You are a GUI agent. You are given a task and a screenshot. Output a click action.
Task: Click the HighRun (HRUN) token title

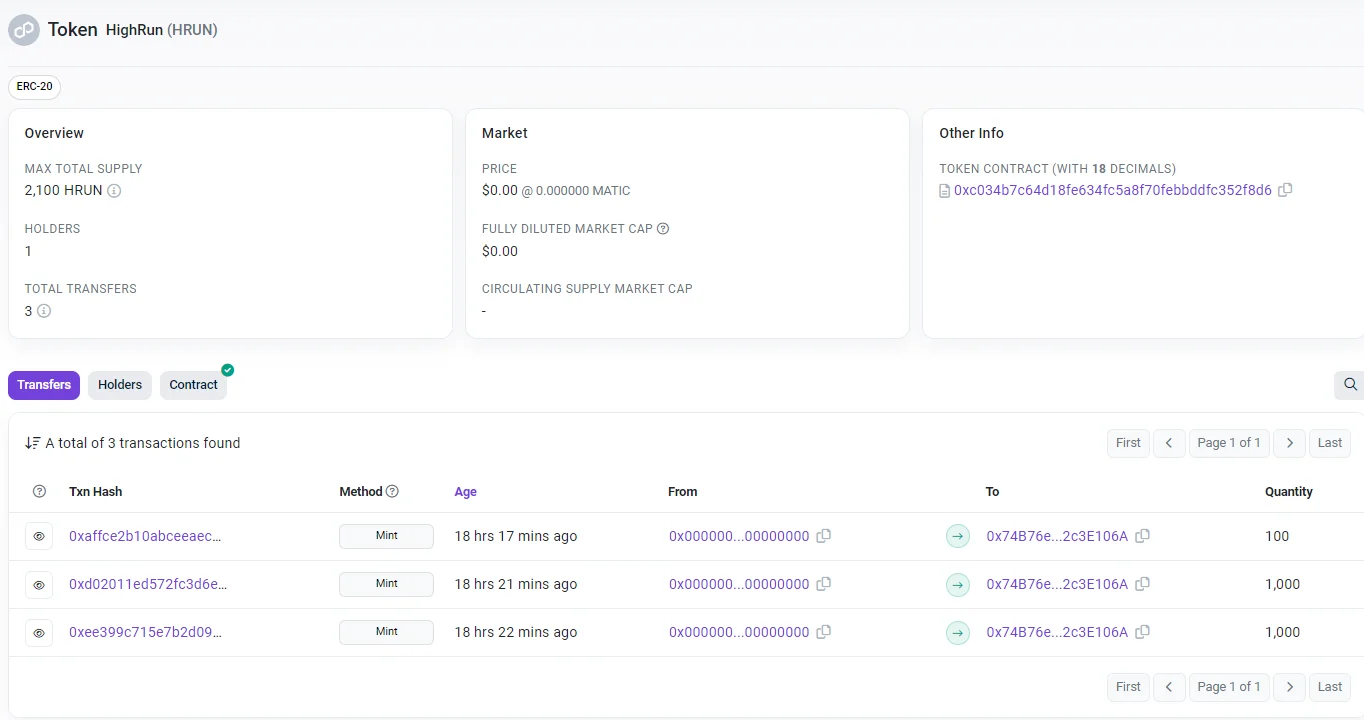(x=162, y=30)
